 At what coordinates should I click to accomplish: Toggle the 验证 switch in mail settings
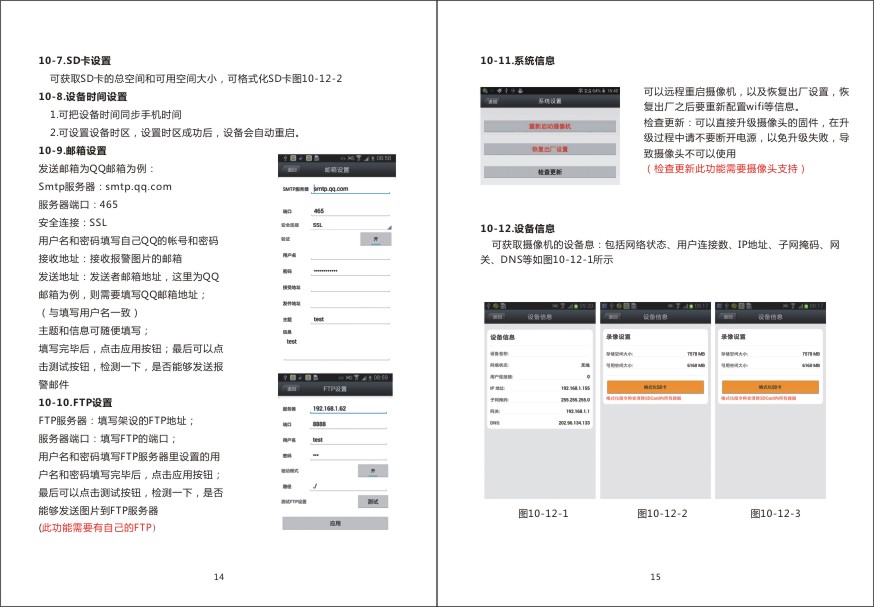[376, 239]
